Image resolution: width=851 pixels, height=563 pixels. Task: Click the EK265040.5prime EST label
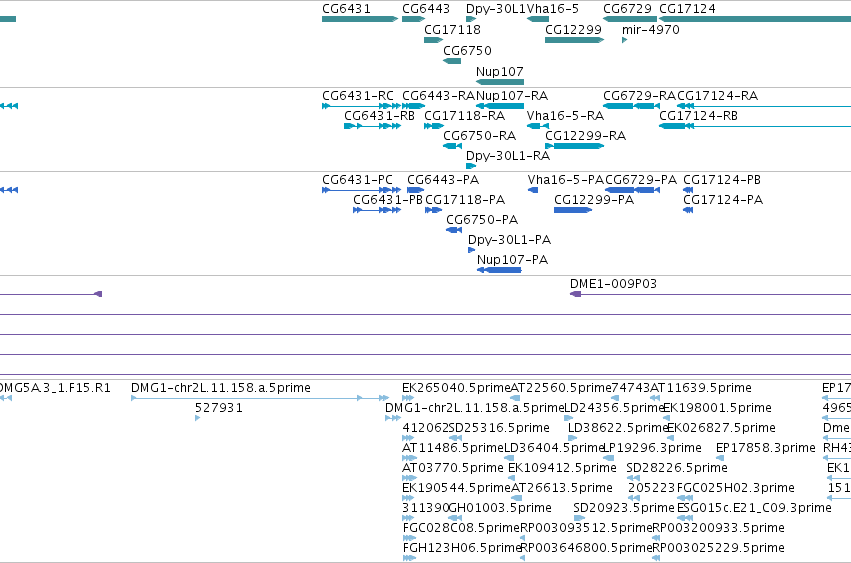pyautogui.click(x=456, y=388)
